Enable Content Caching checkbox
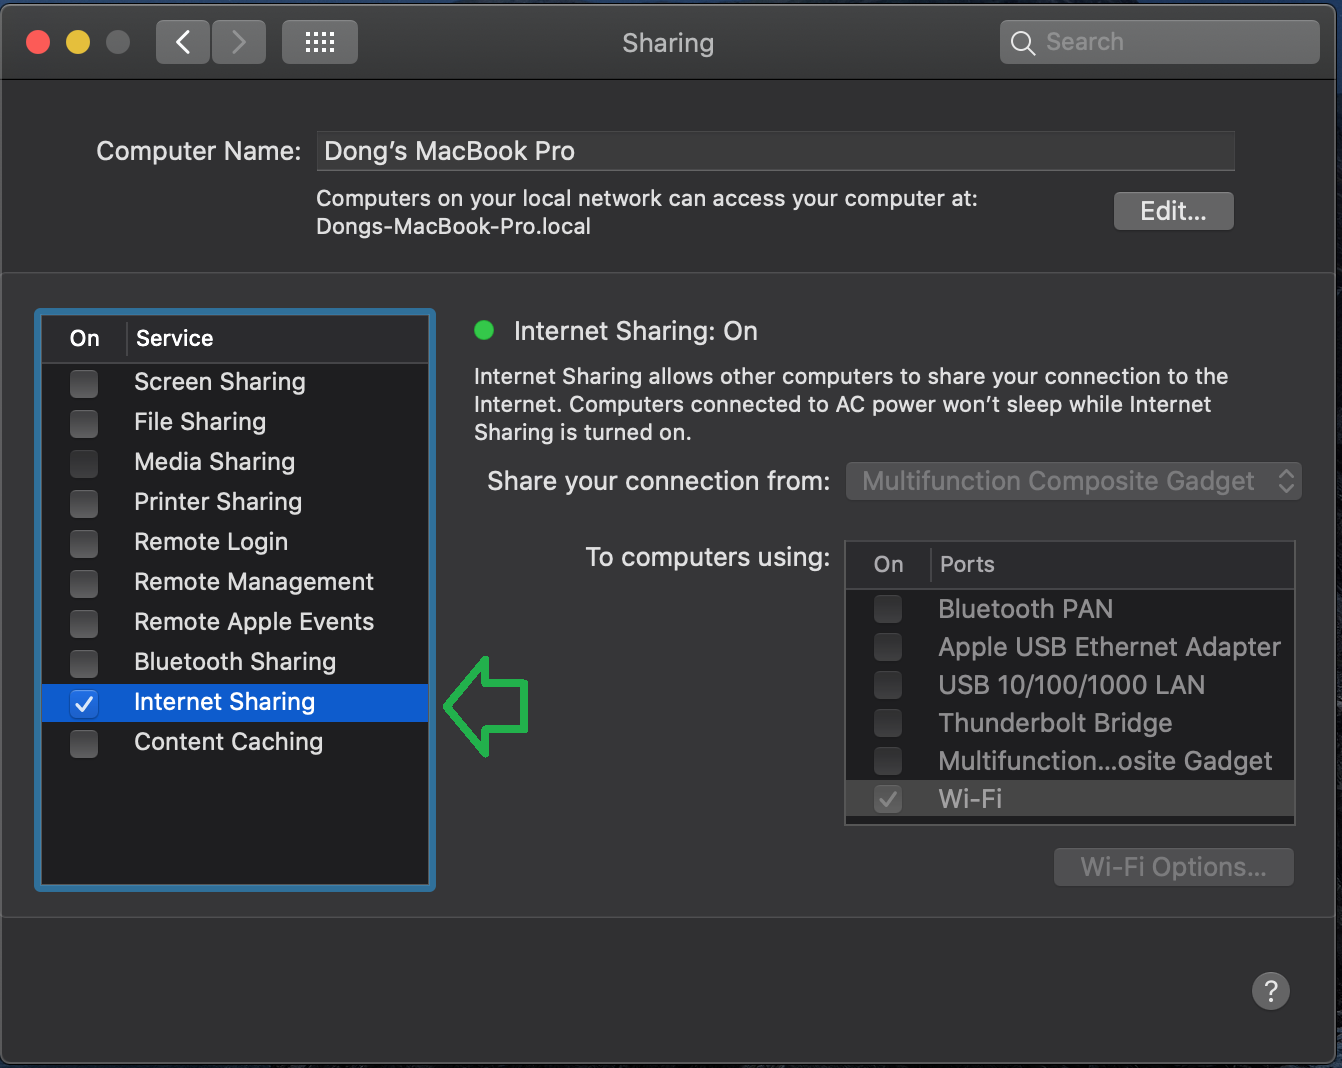The width and height of the screenshot is (1342, 1068). (x=84, y=743)
